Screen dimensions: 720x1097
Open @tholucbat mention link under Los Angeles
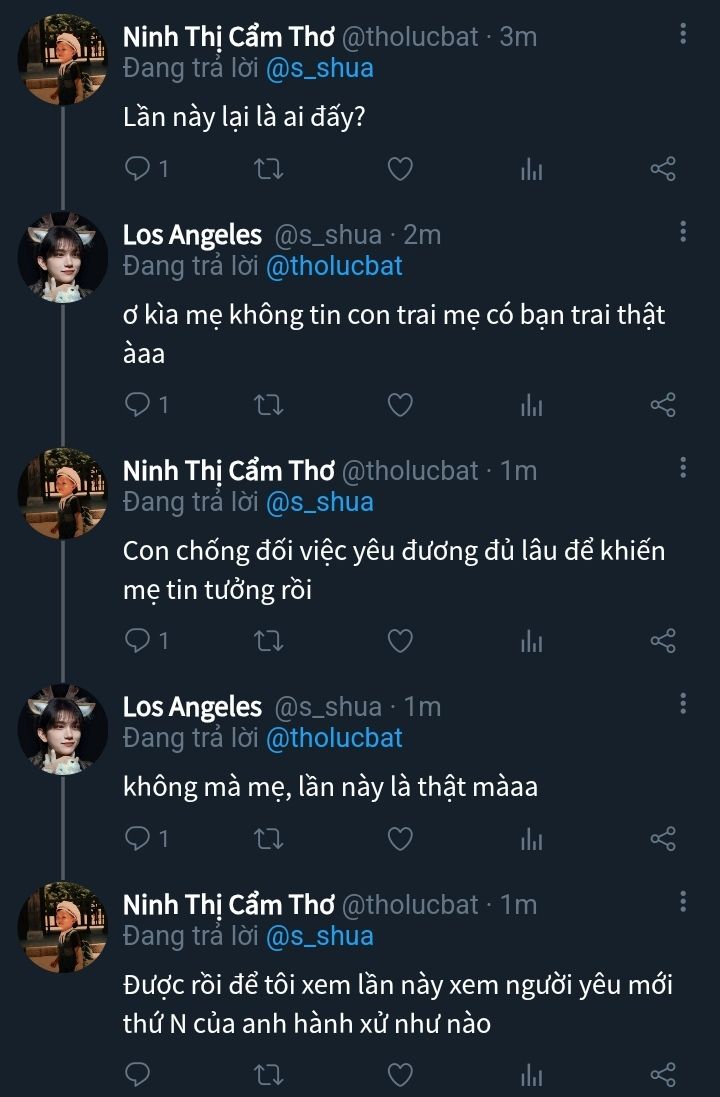[334, 266]
